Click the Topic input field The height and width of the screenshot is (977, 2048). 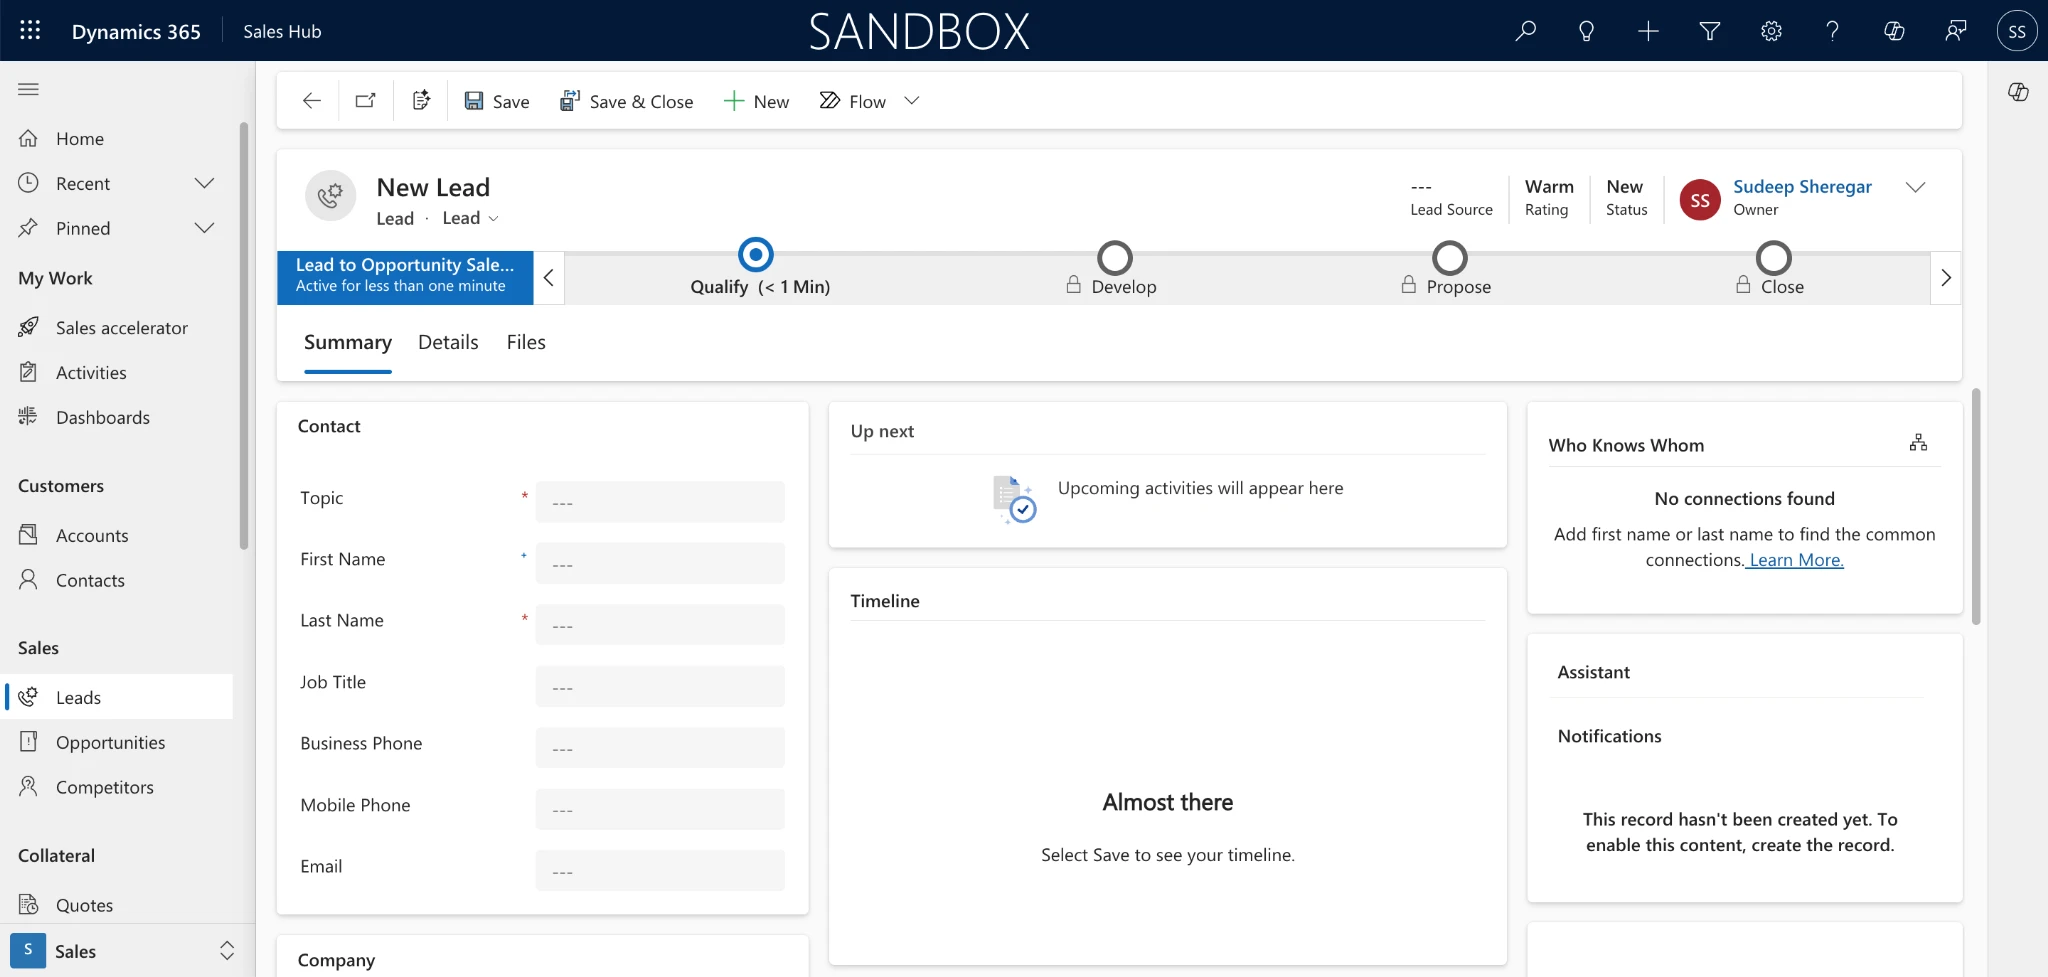(660, 502)
